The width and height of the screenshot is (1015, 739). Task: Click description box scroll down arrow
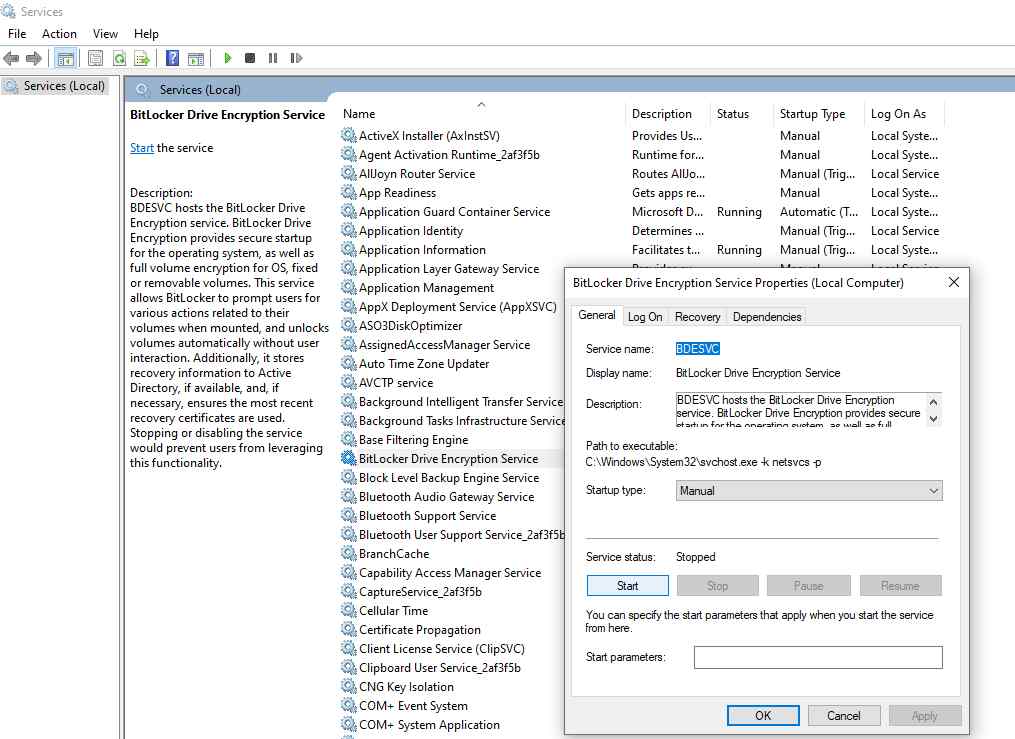(x=933, y=418)
